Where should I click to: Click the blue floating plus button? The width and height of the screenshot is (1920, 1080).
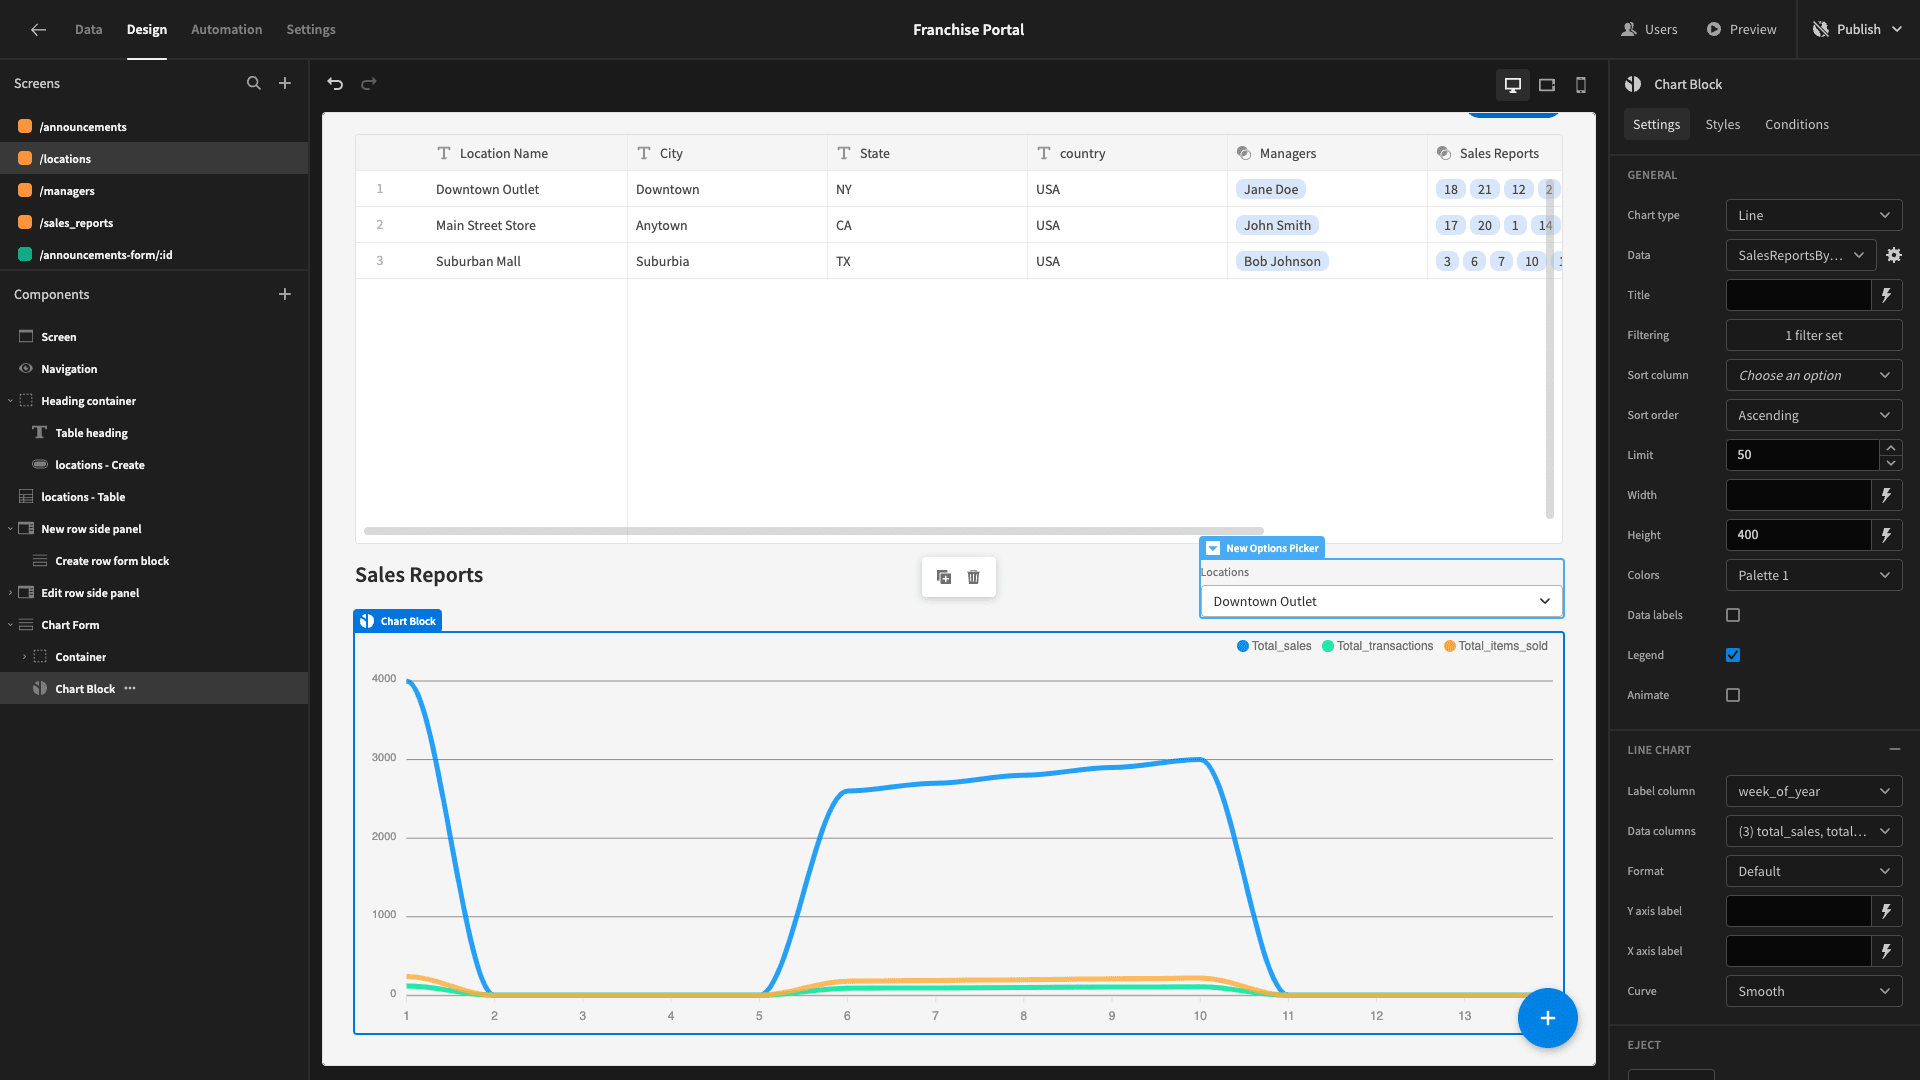1547,1018
